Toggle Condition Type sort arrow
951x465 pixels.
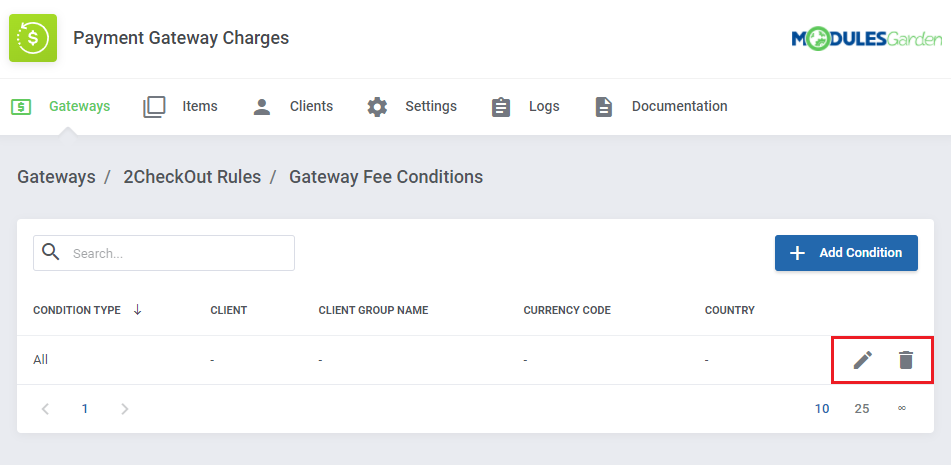[x=138, y=310]
